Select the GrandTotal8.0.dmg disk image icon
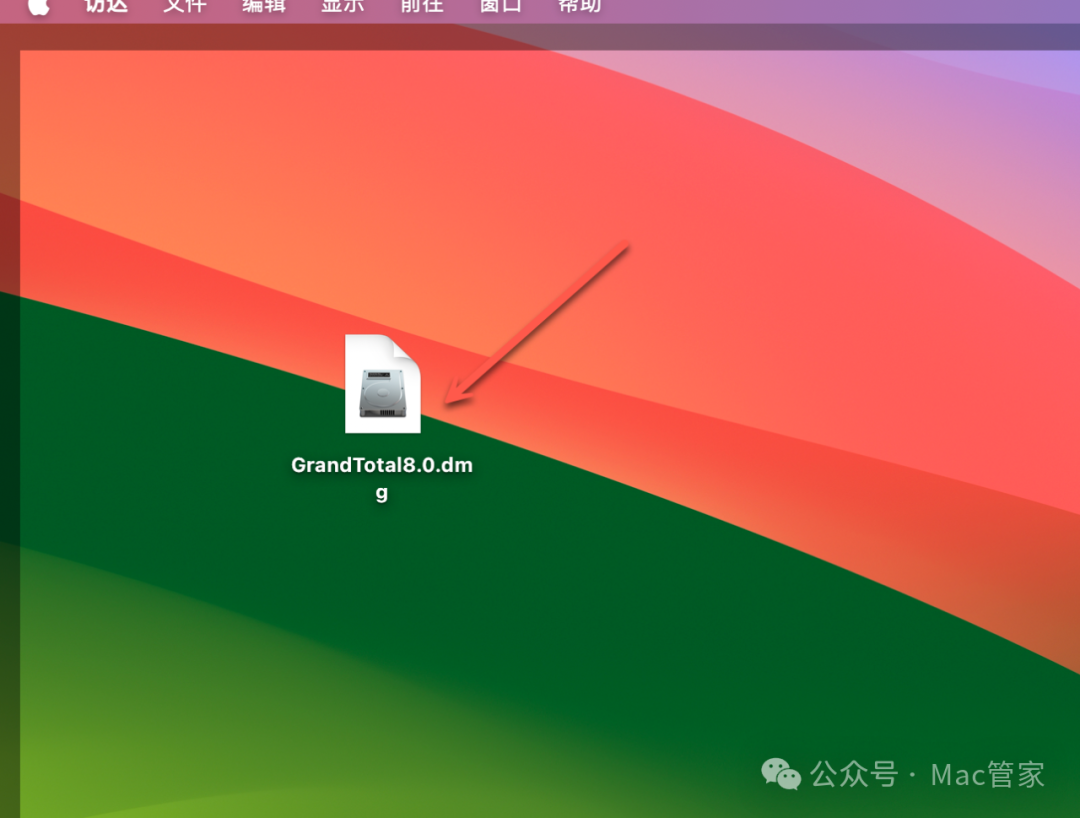This screenshot has height=818, width=1080. 382,384
